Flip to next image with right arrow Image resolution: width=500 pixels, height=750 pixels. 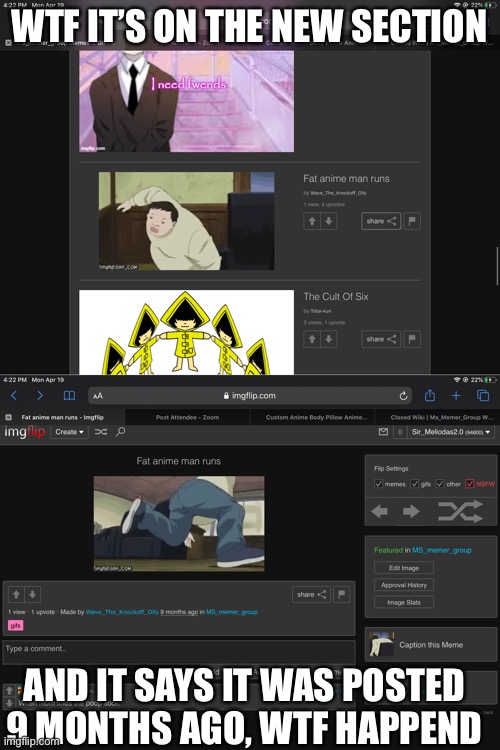(x=411, y=511)
